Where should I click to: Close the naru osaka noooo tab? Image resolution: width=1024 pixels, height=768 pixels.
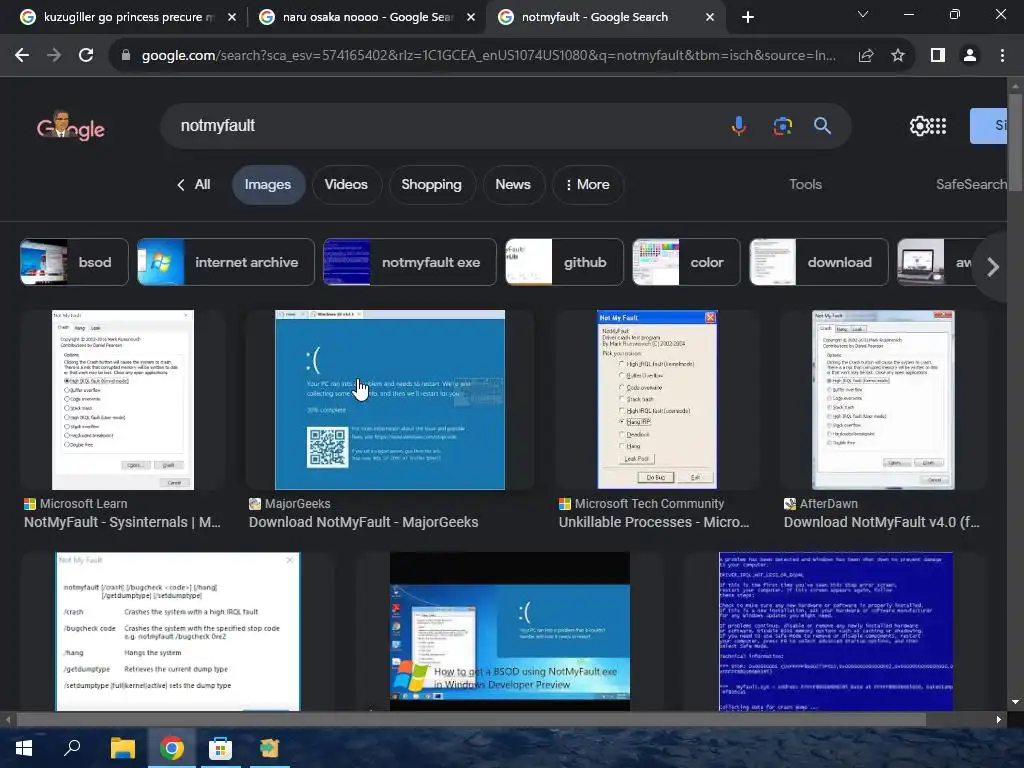click(471, 17)
